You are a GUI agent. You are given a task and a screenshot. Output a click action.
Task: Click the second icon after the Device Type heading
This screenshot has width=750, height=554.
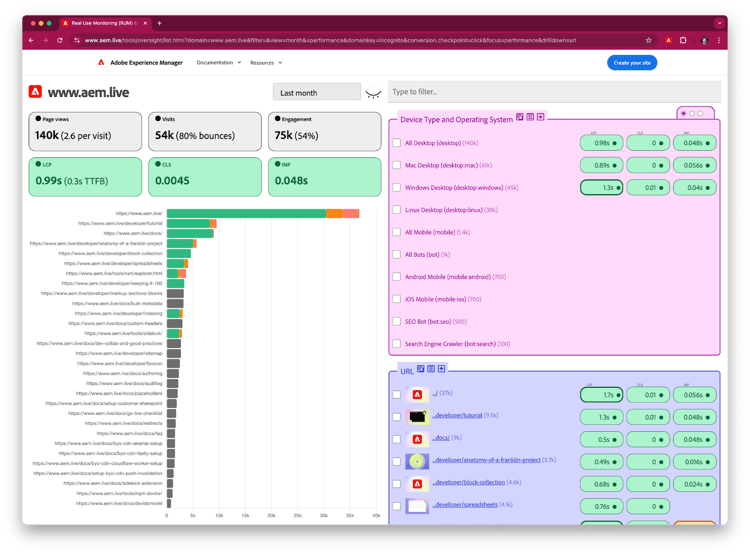[x=530, y=117]
